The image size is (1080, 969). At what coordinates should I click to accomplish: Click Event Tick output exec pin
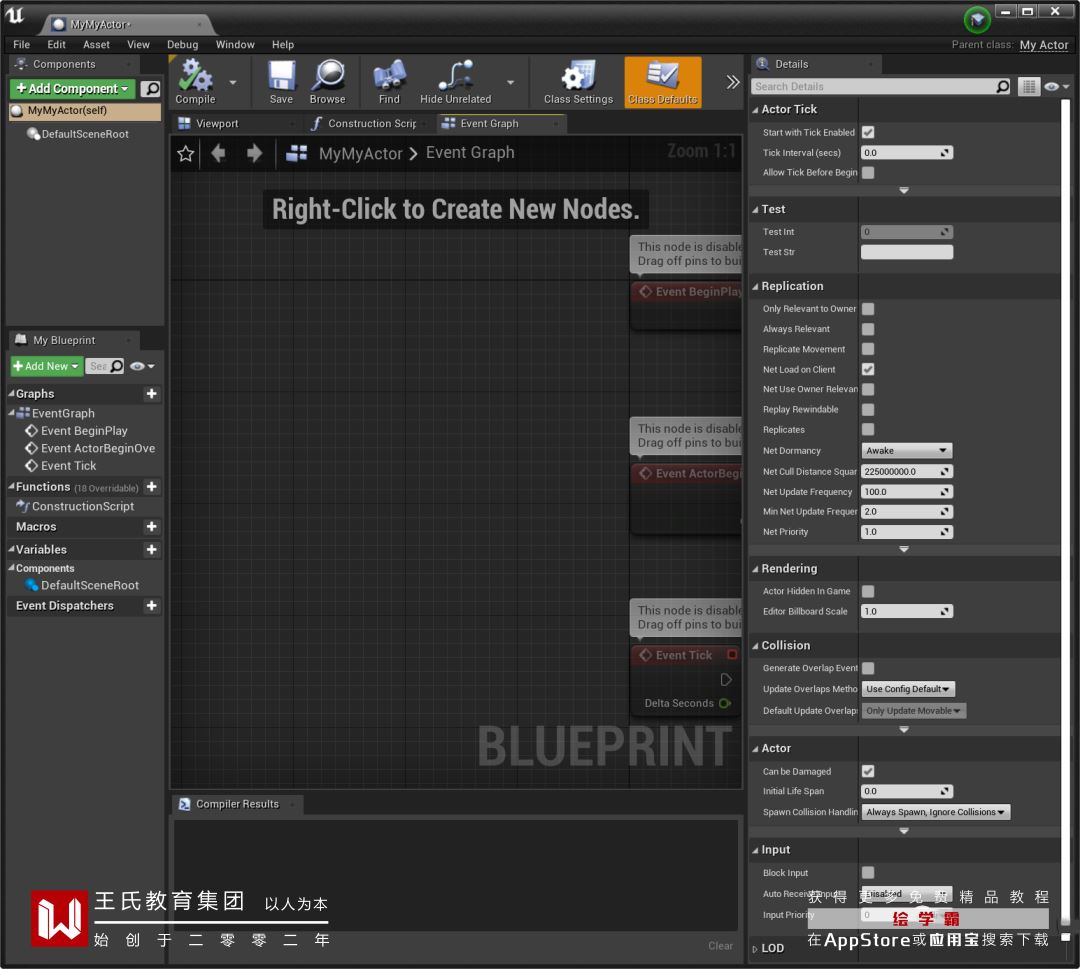click(x=726, y=680)
